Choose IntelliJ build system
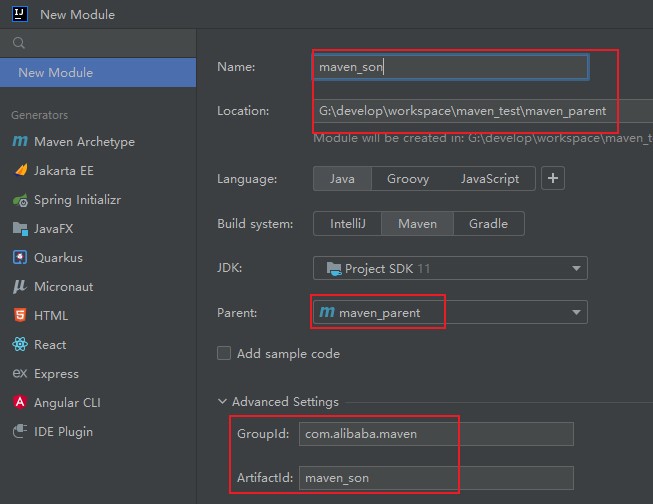The width and height of the screenshot is (653, 504). tap(347, 224)
